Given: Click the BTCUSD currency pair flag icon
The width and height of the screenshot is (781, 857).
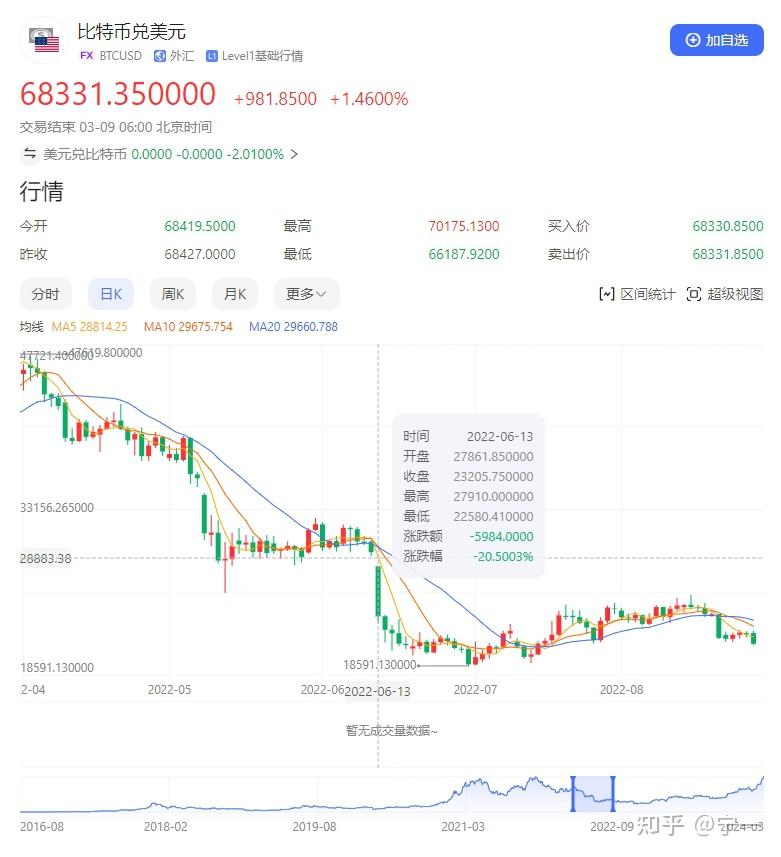Looking at the screenshot, I should point(43,40).
